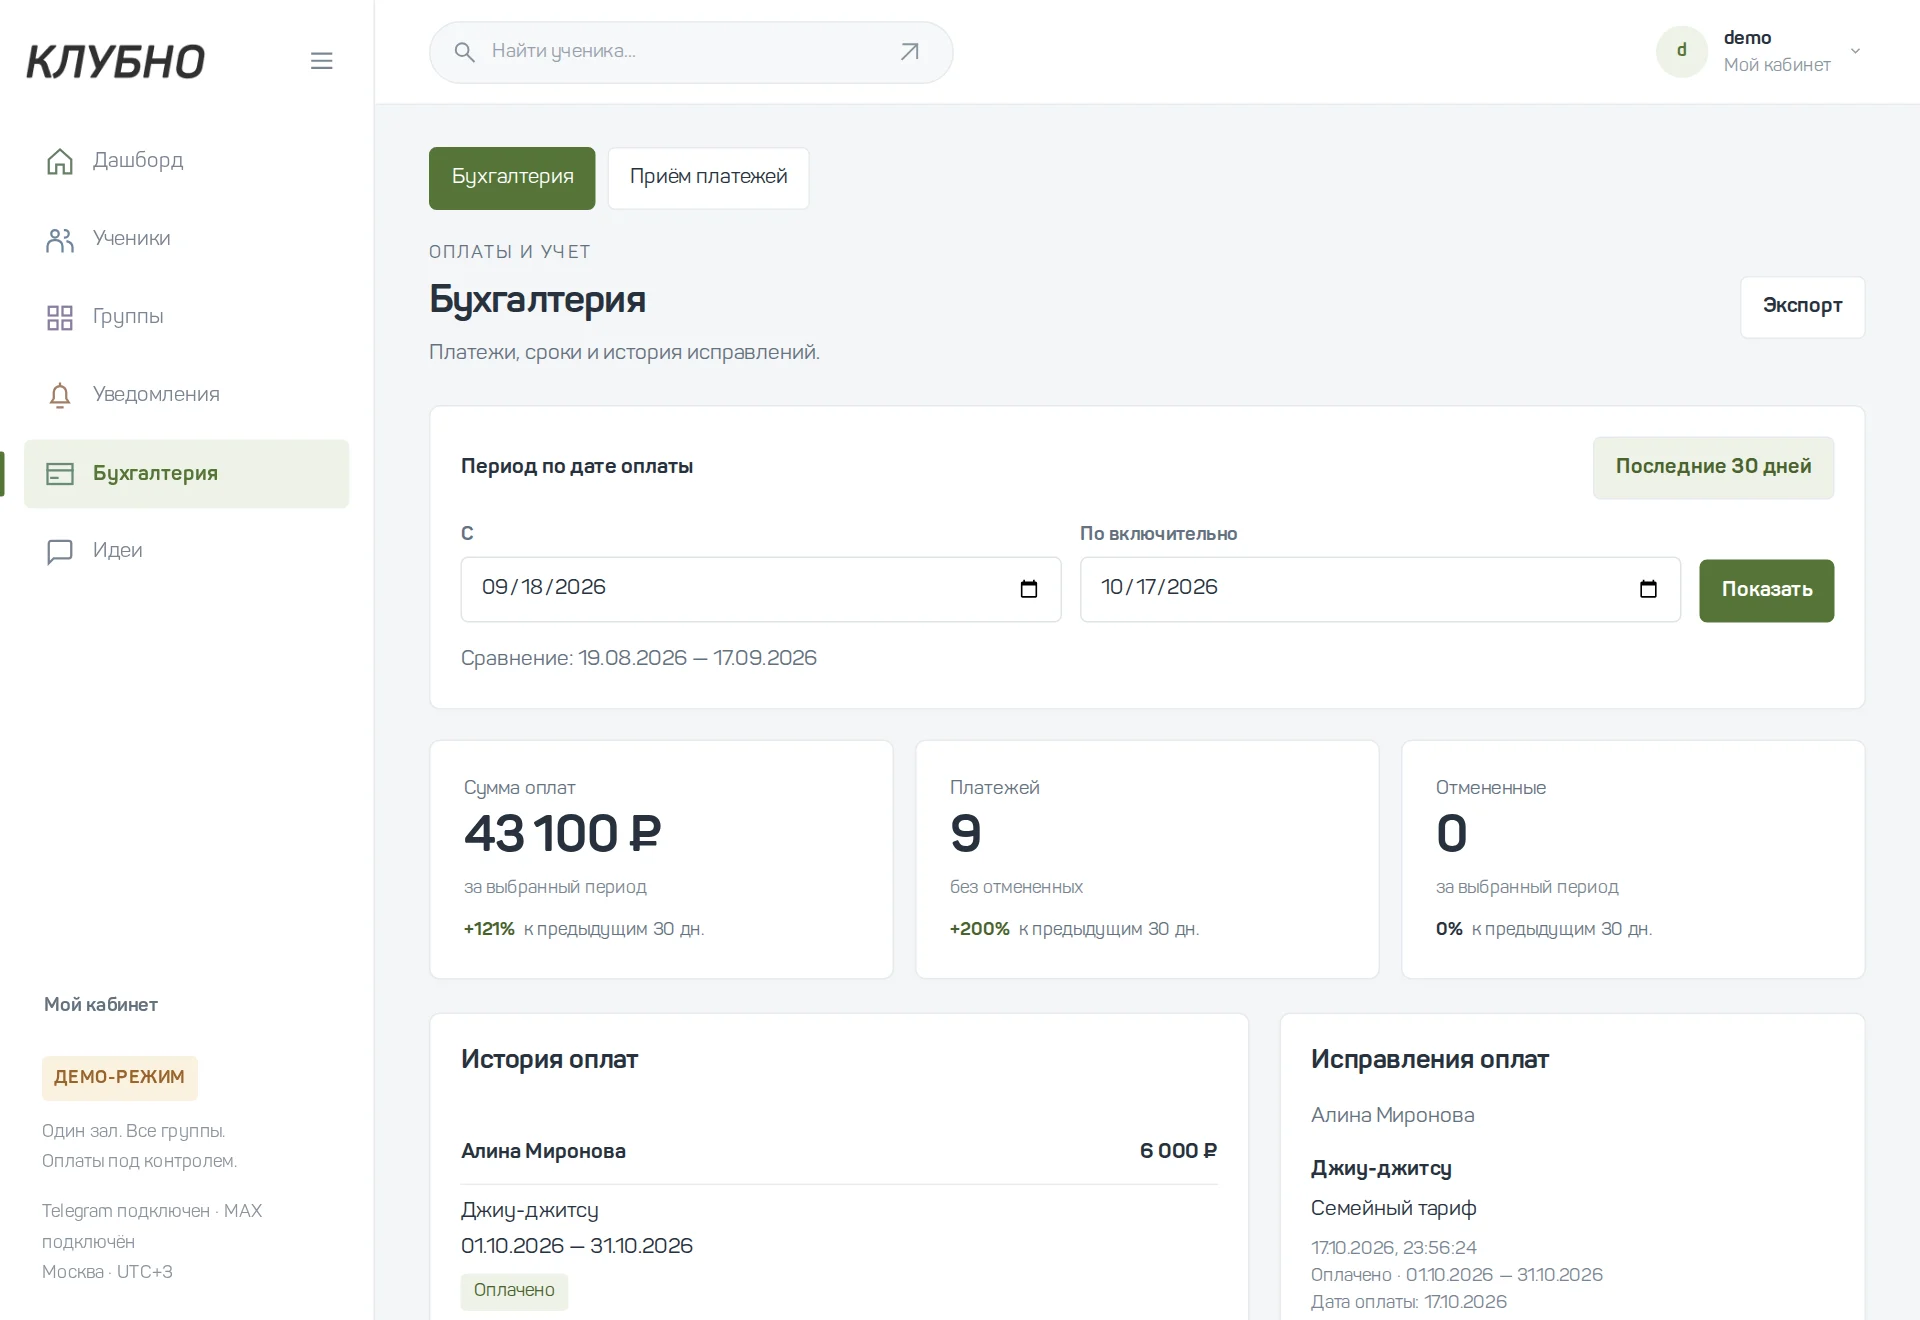Click the Платежей count 9
This screenshot has height=1320, width=1920.
pyautogui.click(x=966, y=834)
